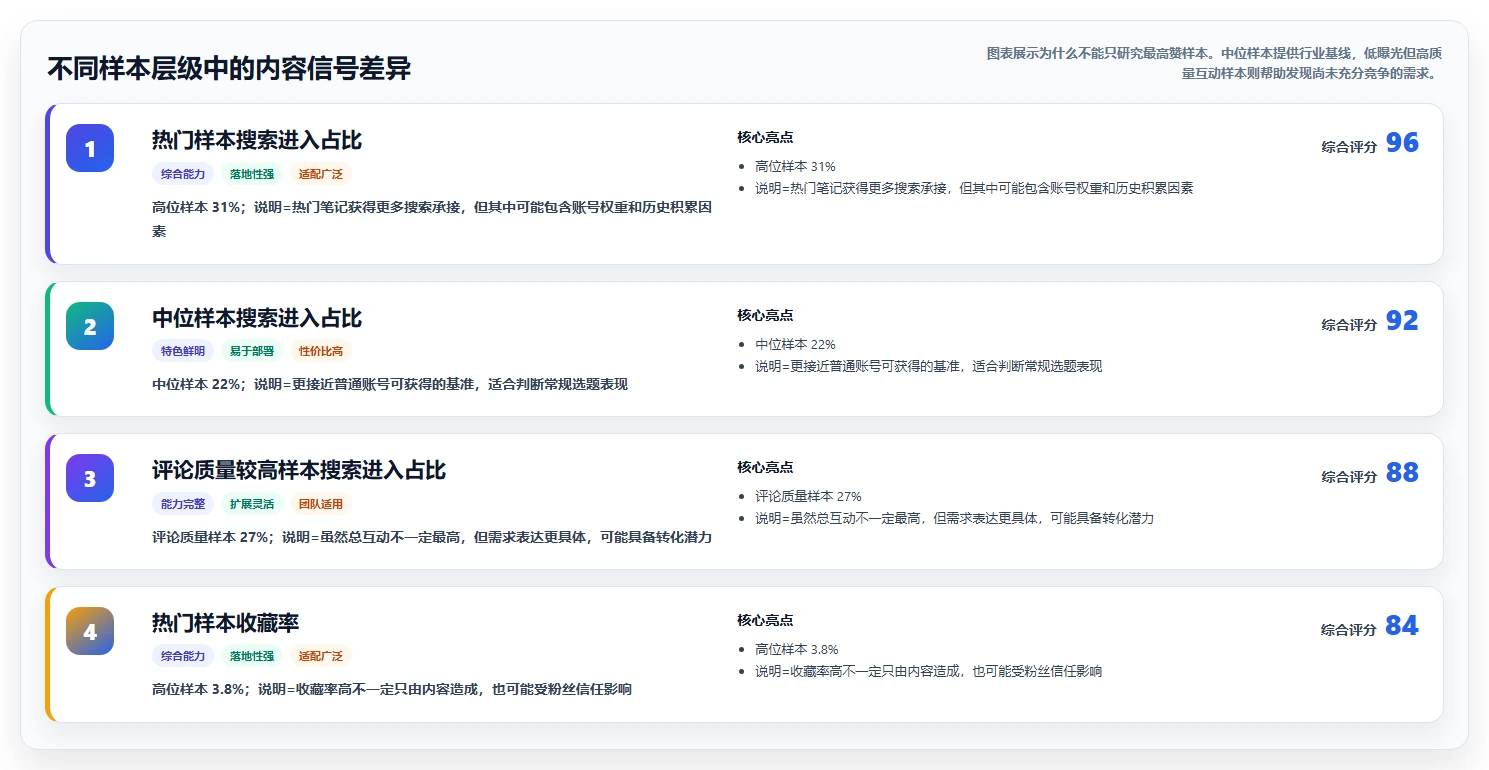Screen dimensions: 1489x770
Task: Open the card title "热门样本搜索进入占比"
Action: [x=257, y=140]
